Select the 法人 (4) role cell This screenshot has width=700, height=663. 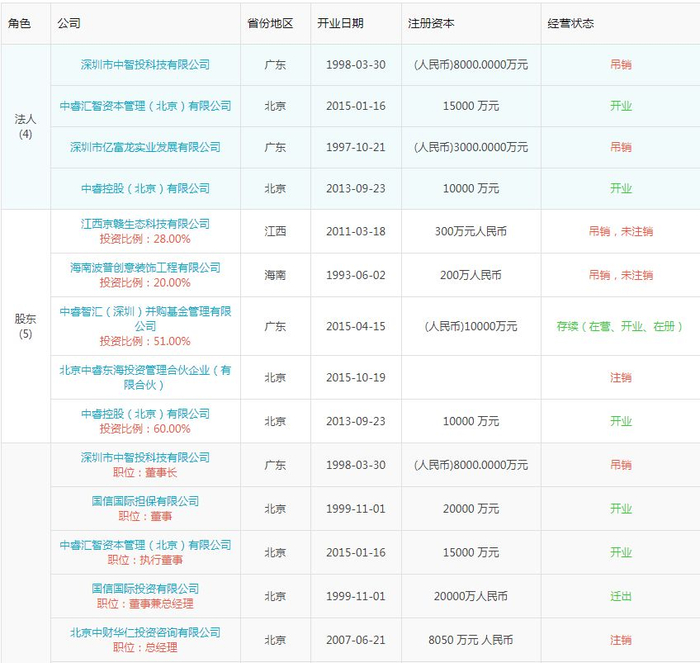pos(25,127)
